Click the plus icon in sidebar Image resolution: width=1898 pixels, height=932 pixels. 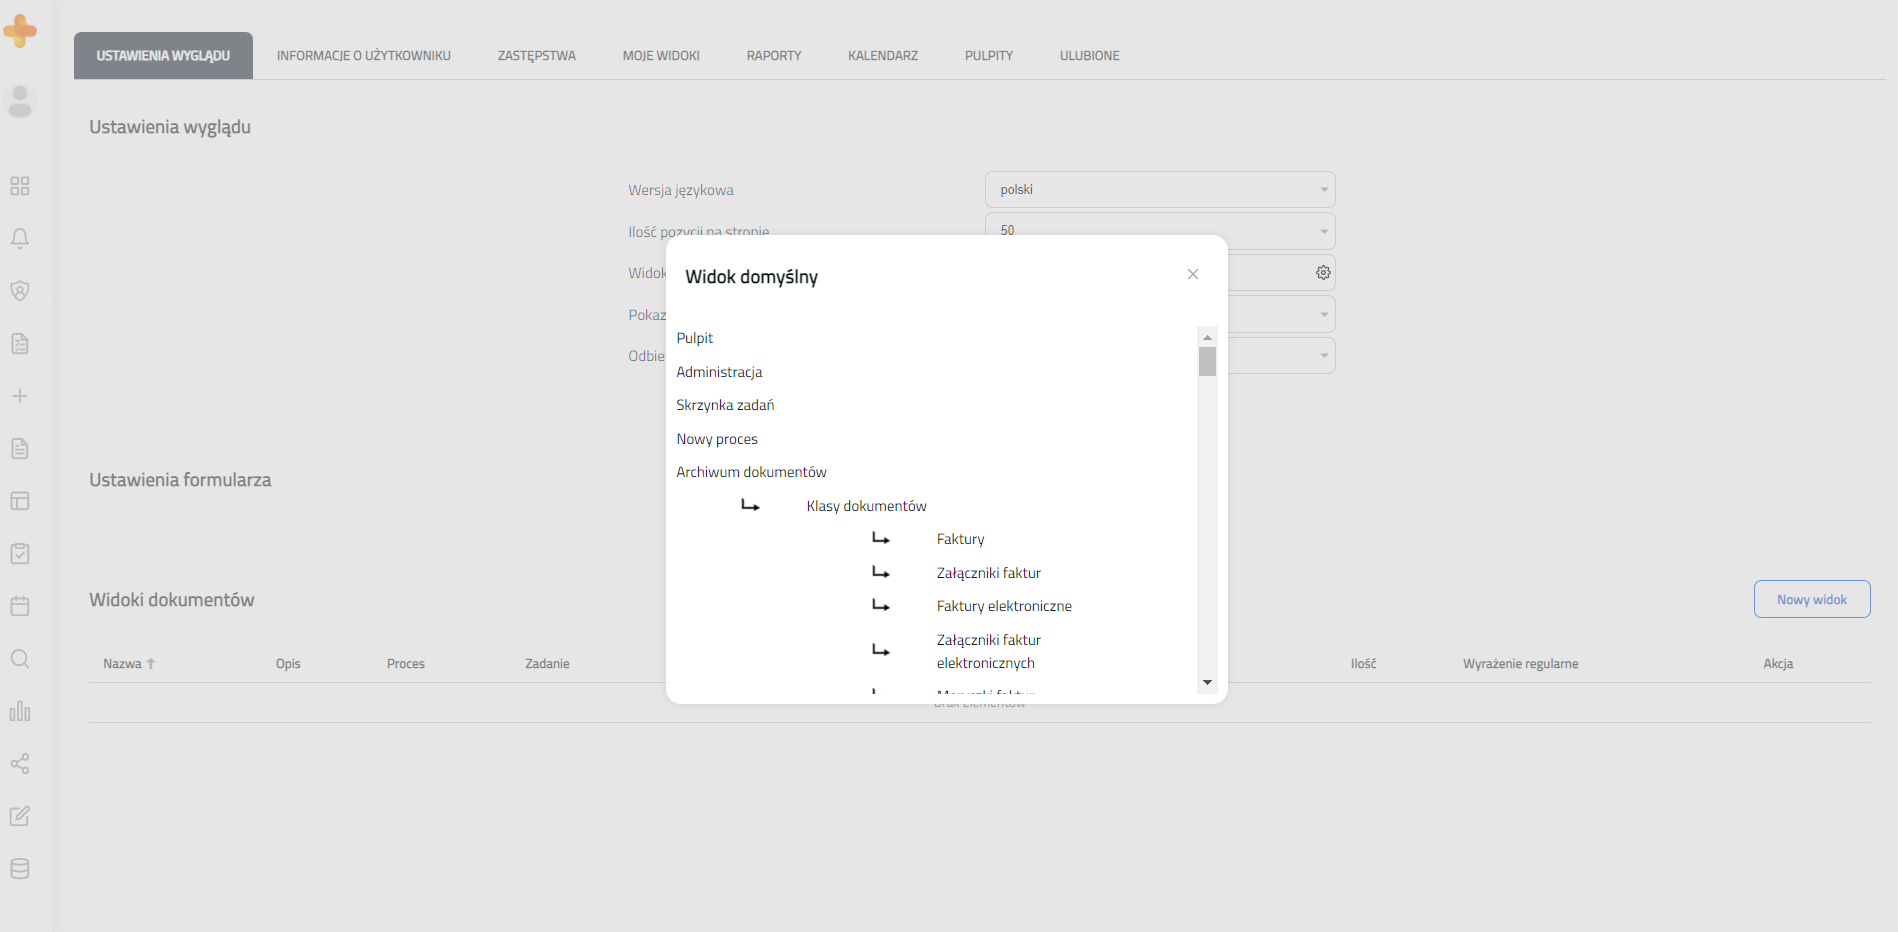[x=20, y=396]
